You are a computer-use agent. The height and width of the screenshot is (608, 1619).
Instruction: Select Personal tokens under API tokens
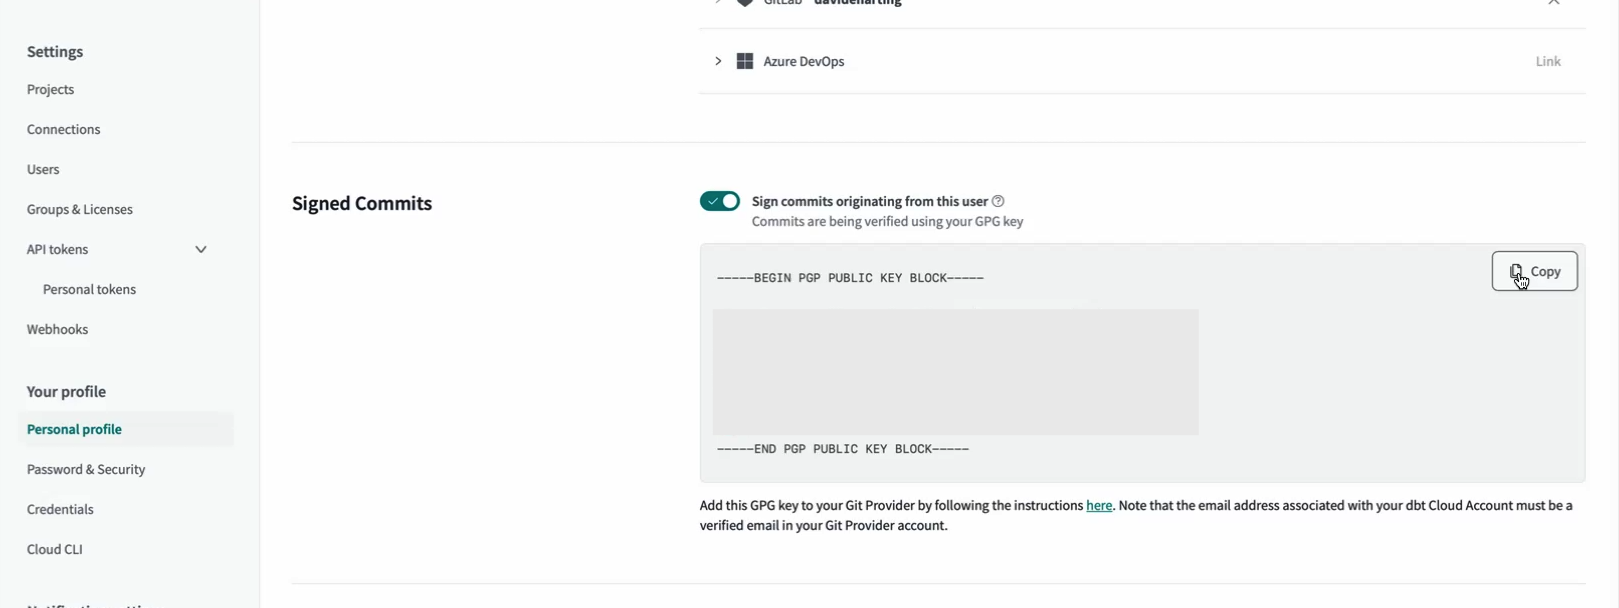89,289
